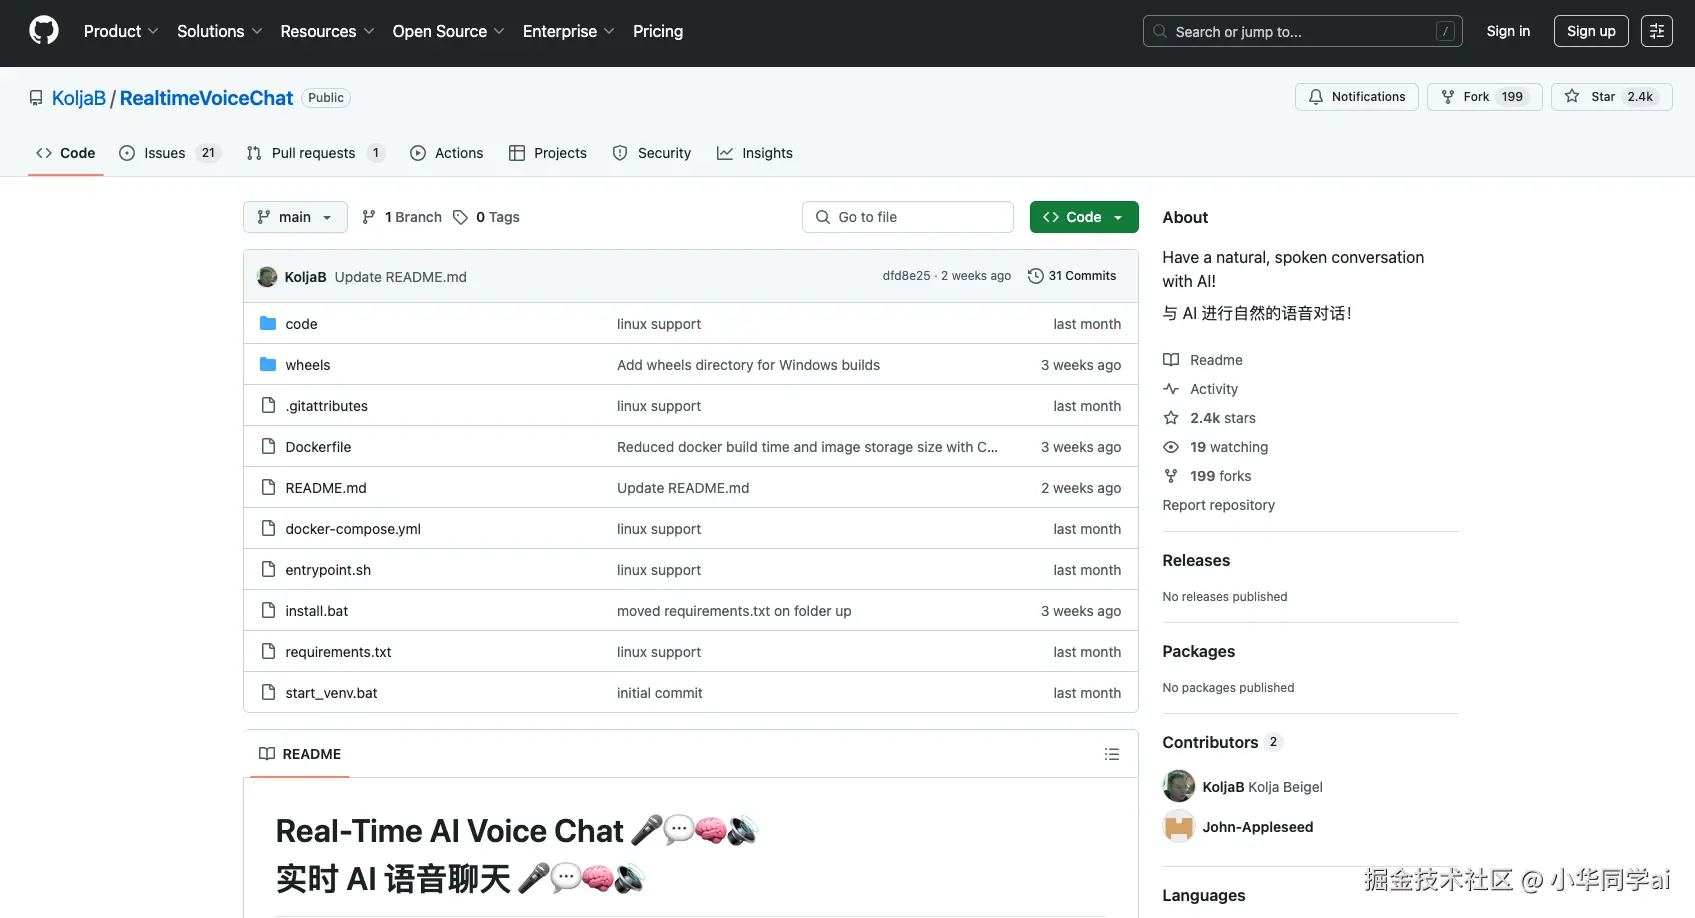
Task: Open the green Code dropdown button
Action: pos(1084,217)
